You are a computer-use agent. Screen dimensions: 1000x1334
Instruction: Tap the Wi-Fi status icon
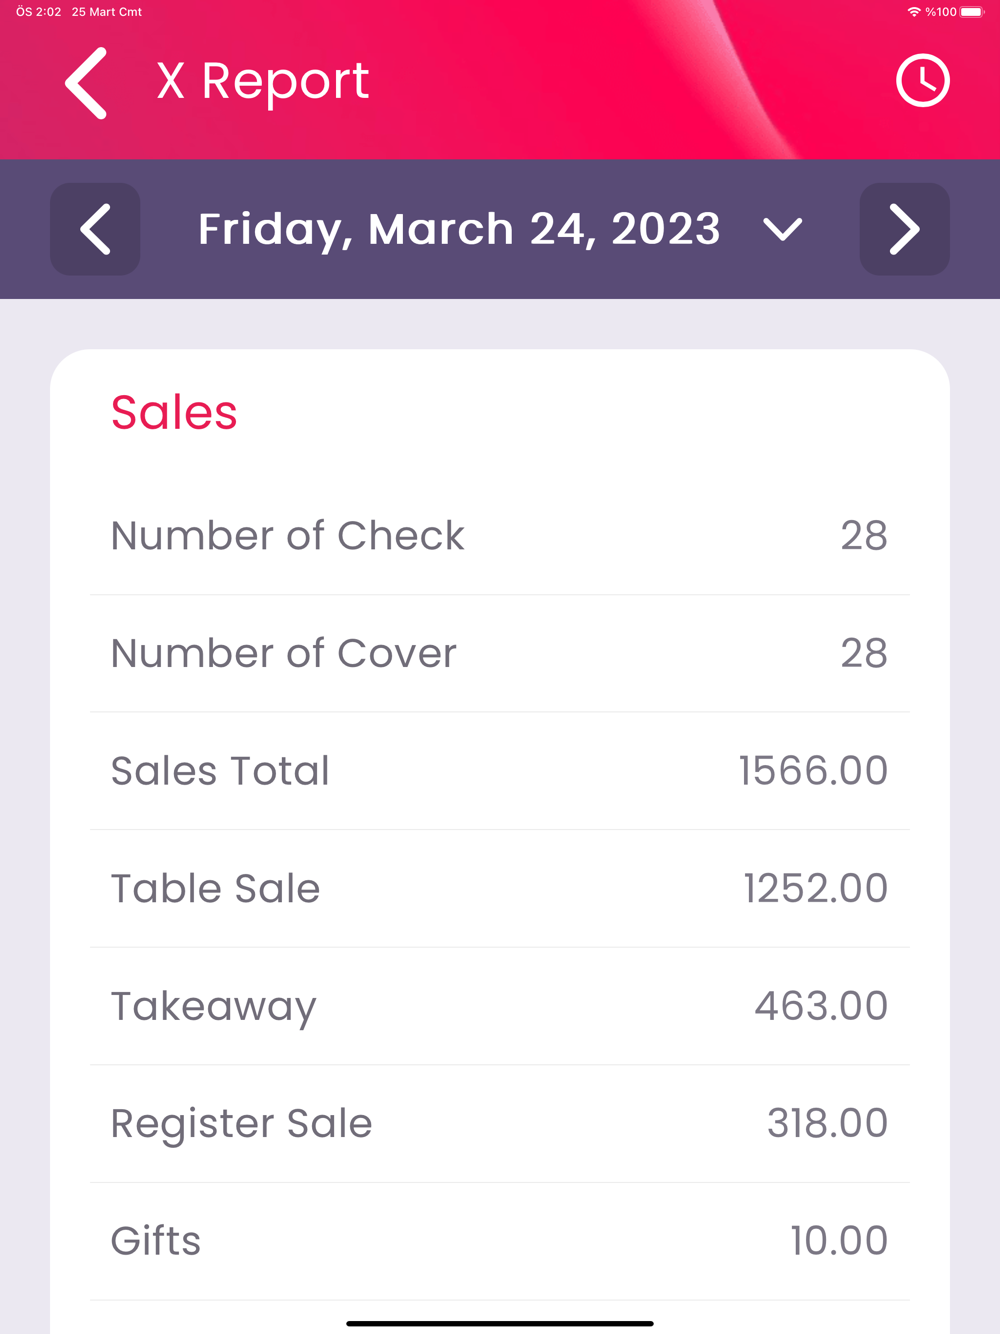[x=913, y=12]
